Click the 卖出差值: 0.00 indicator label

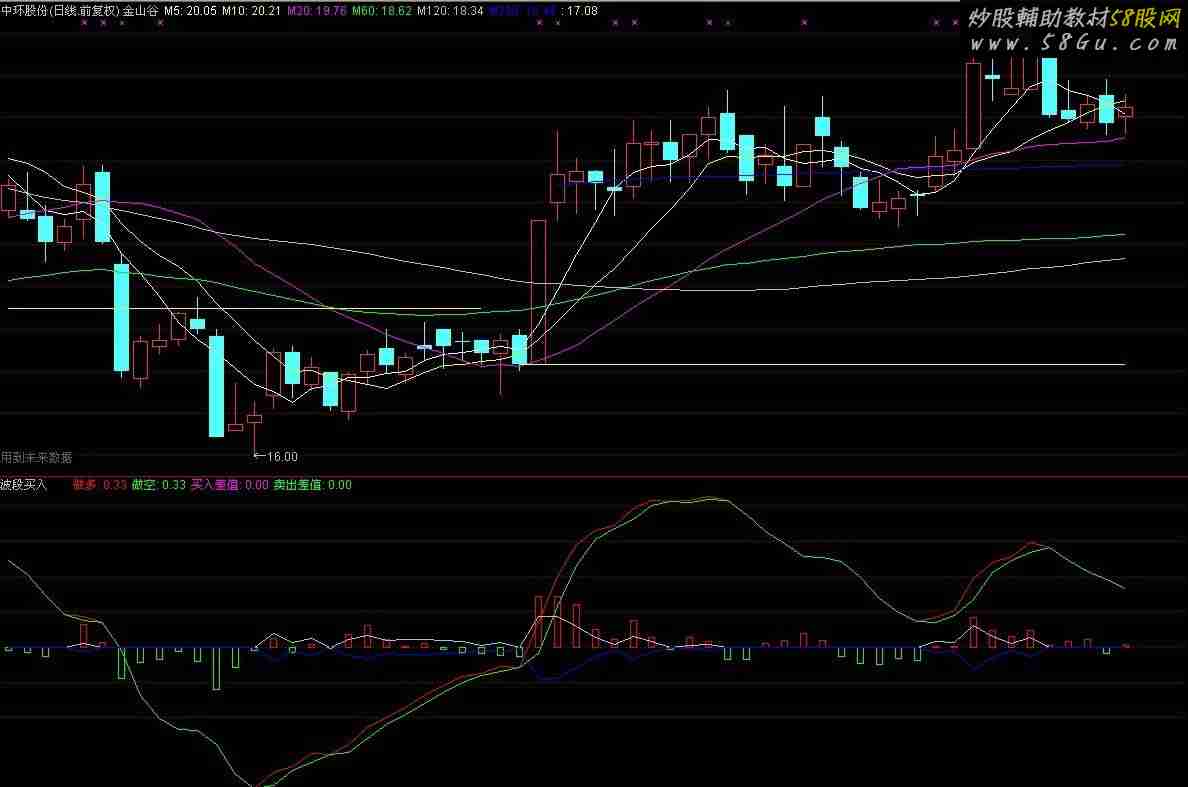(x=313, y=485)
